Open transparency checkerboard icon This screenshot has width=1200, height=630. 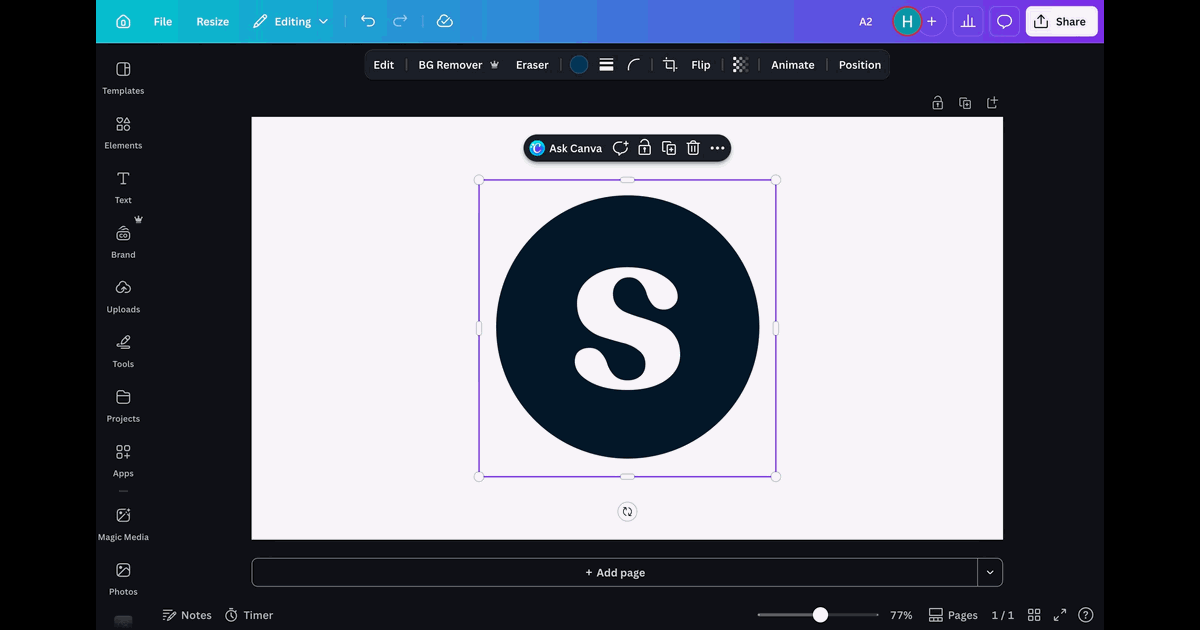click(x=740, y=65)
